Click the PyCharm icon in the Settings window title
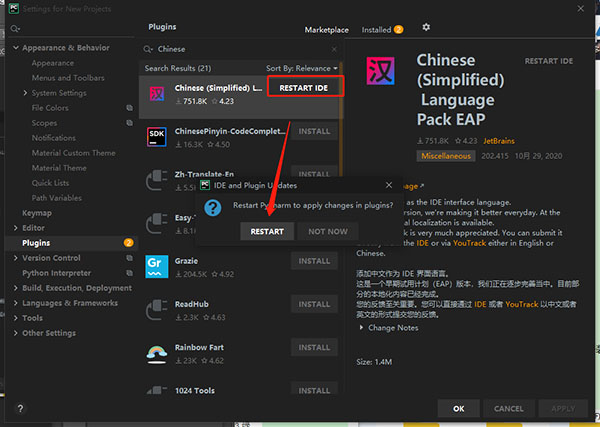The height and width of the screenshot is (427, 600). tap(14, 8)
